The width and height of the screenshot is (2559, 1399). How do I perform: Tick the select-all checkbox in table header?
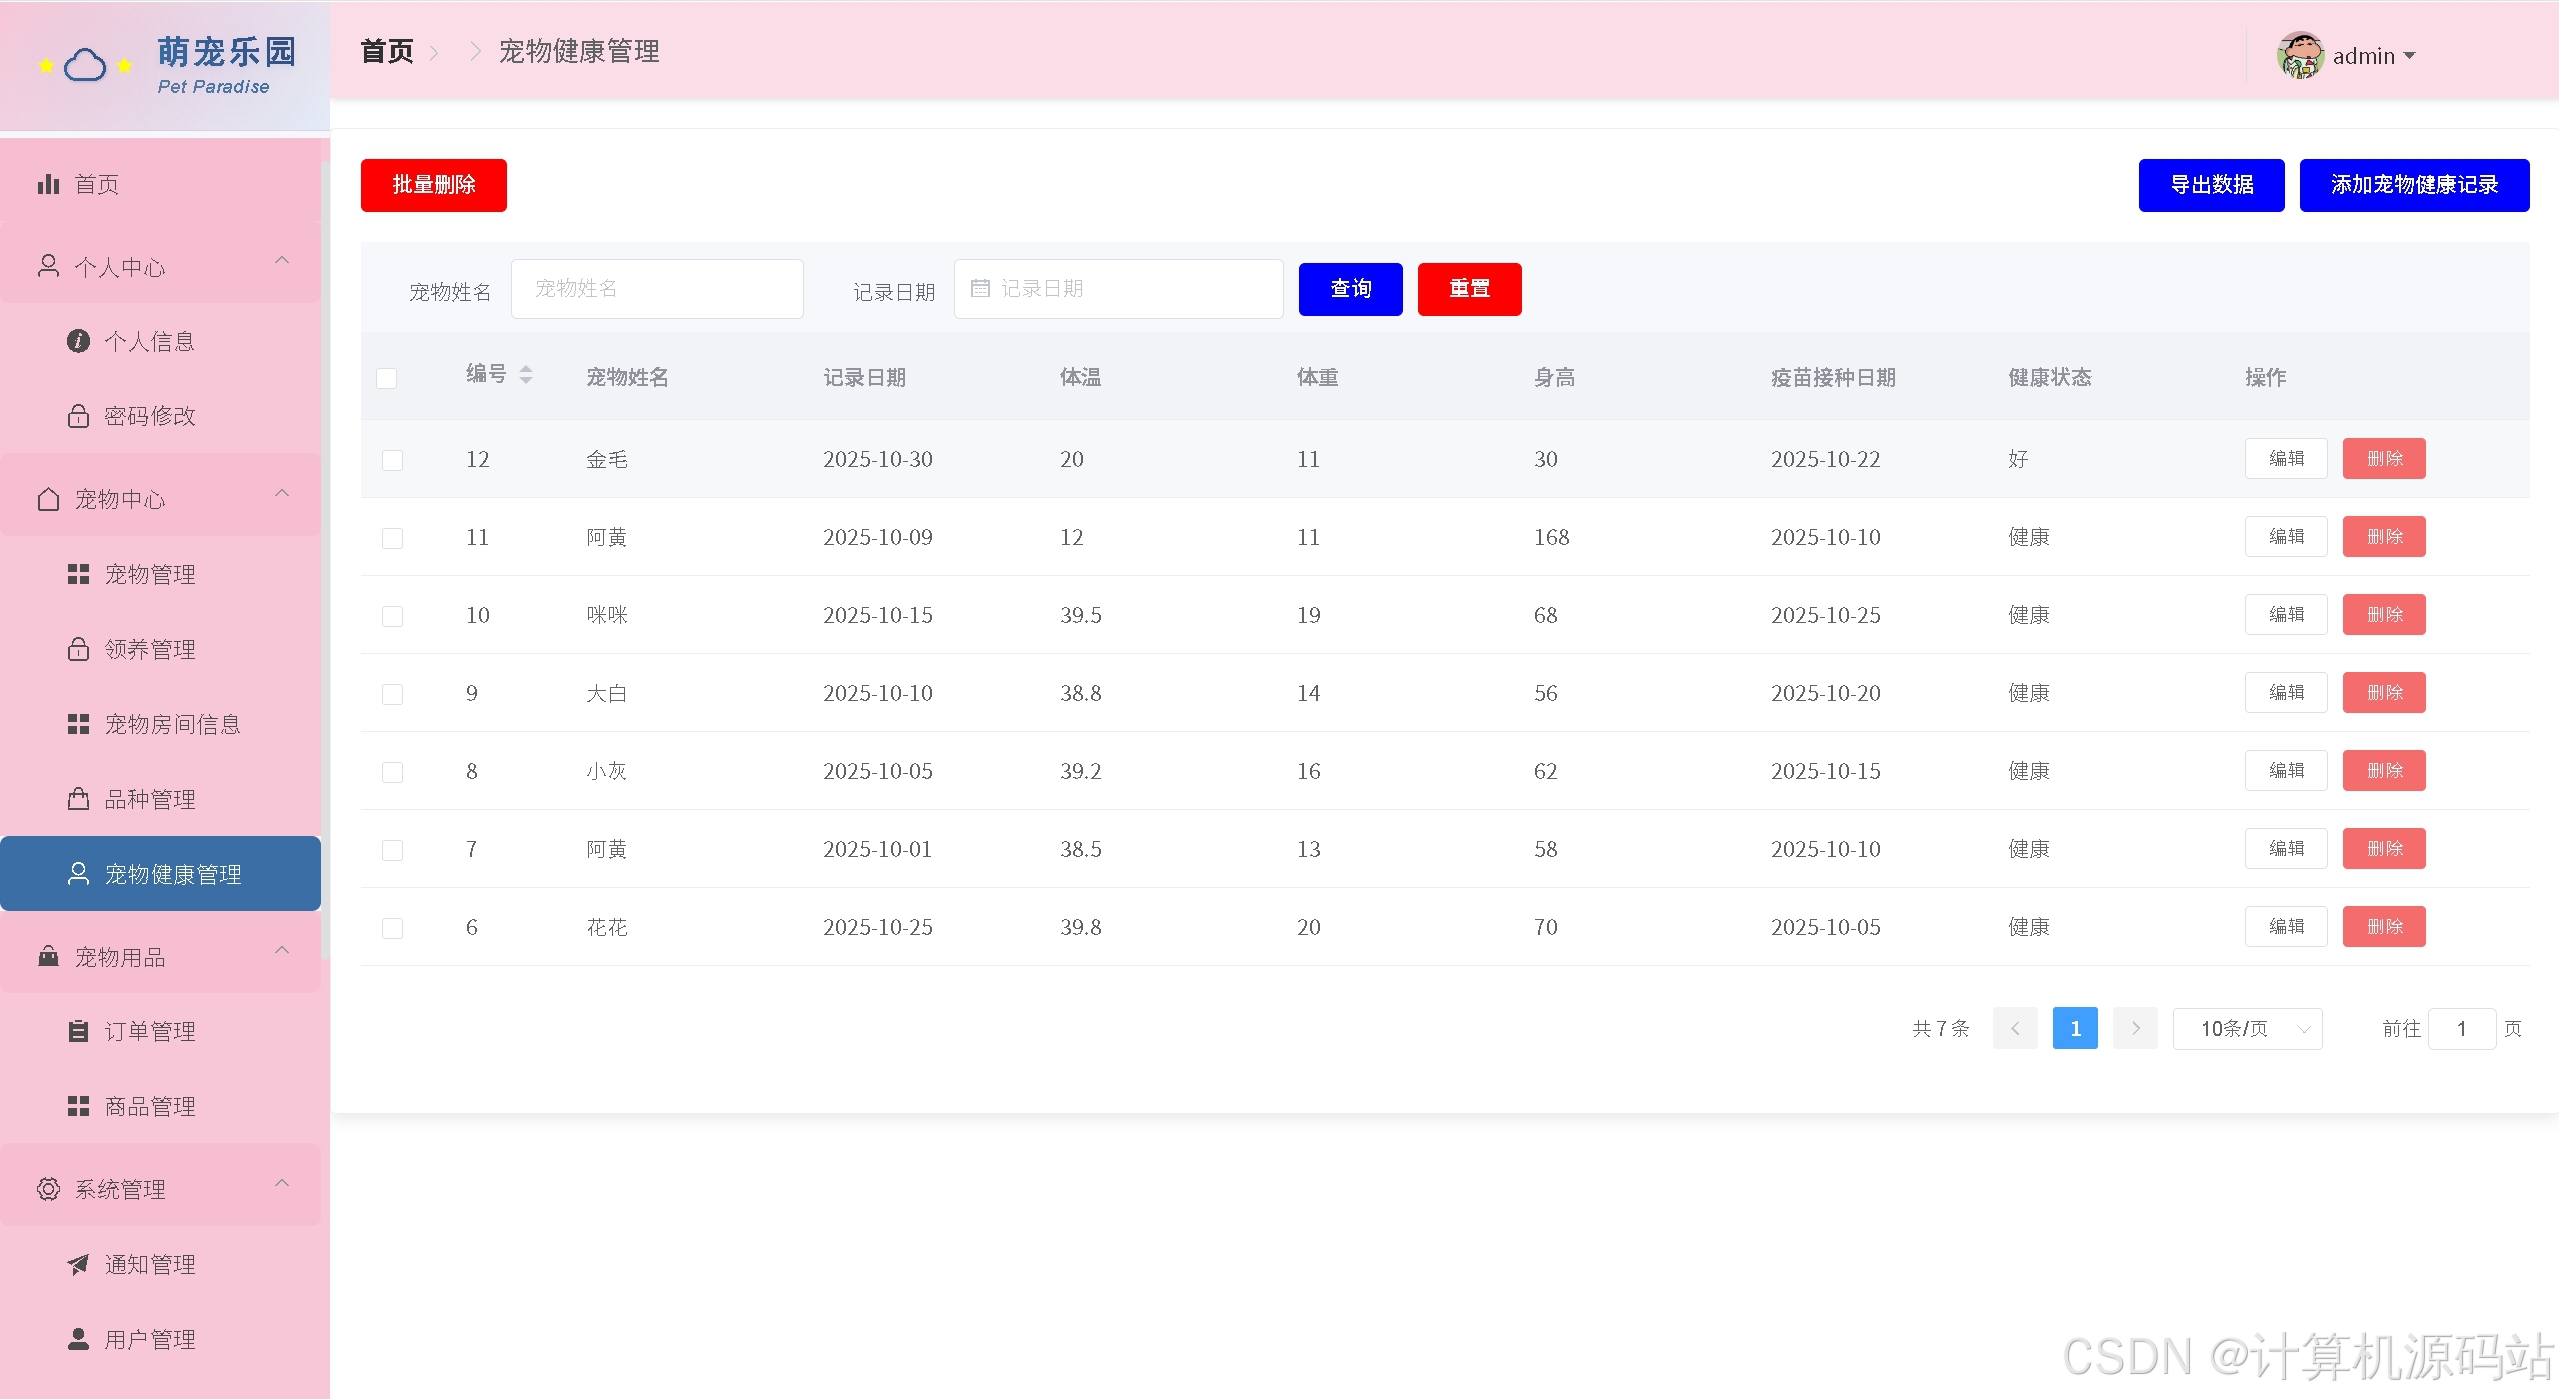pos(386,378)
